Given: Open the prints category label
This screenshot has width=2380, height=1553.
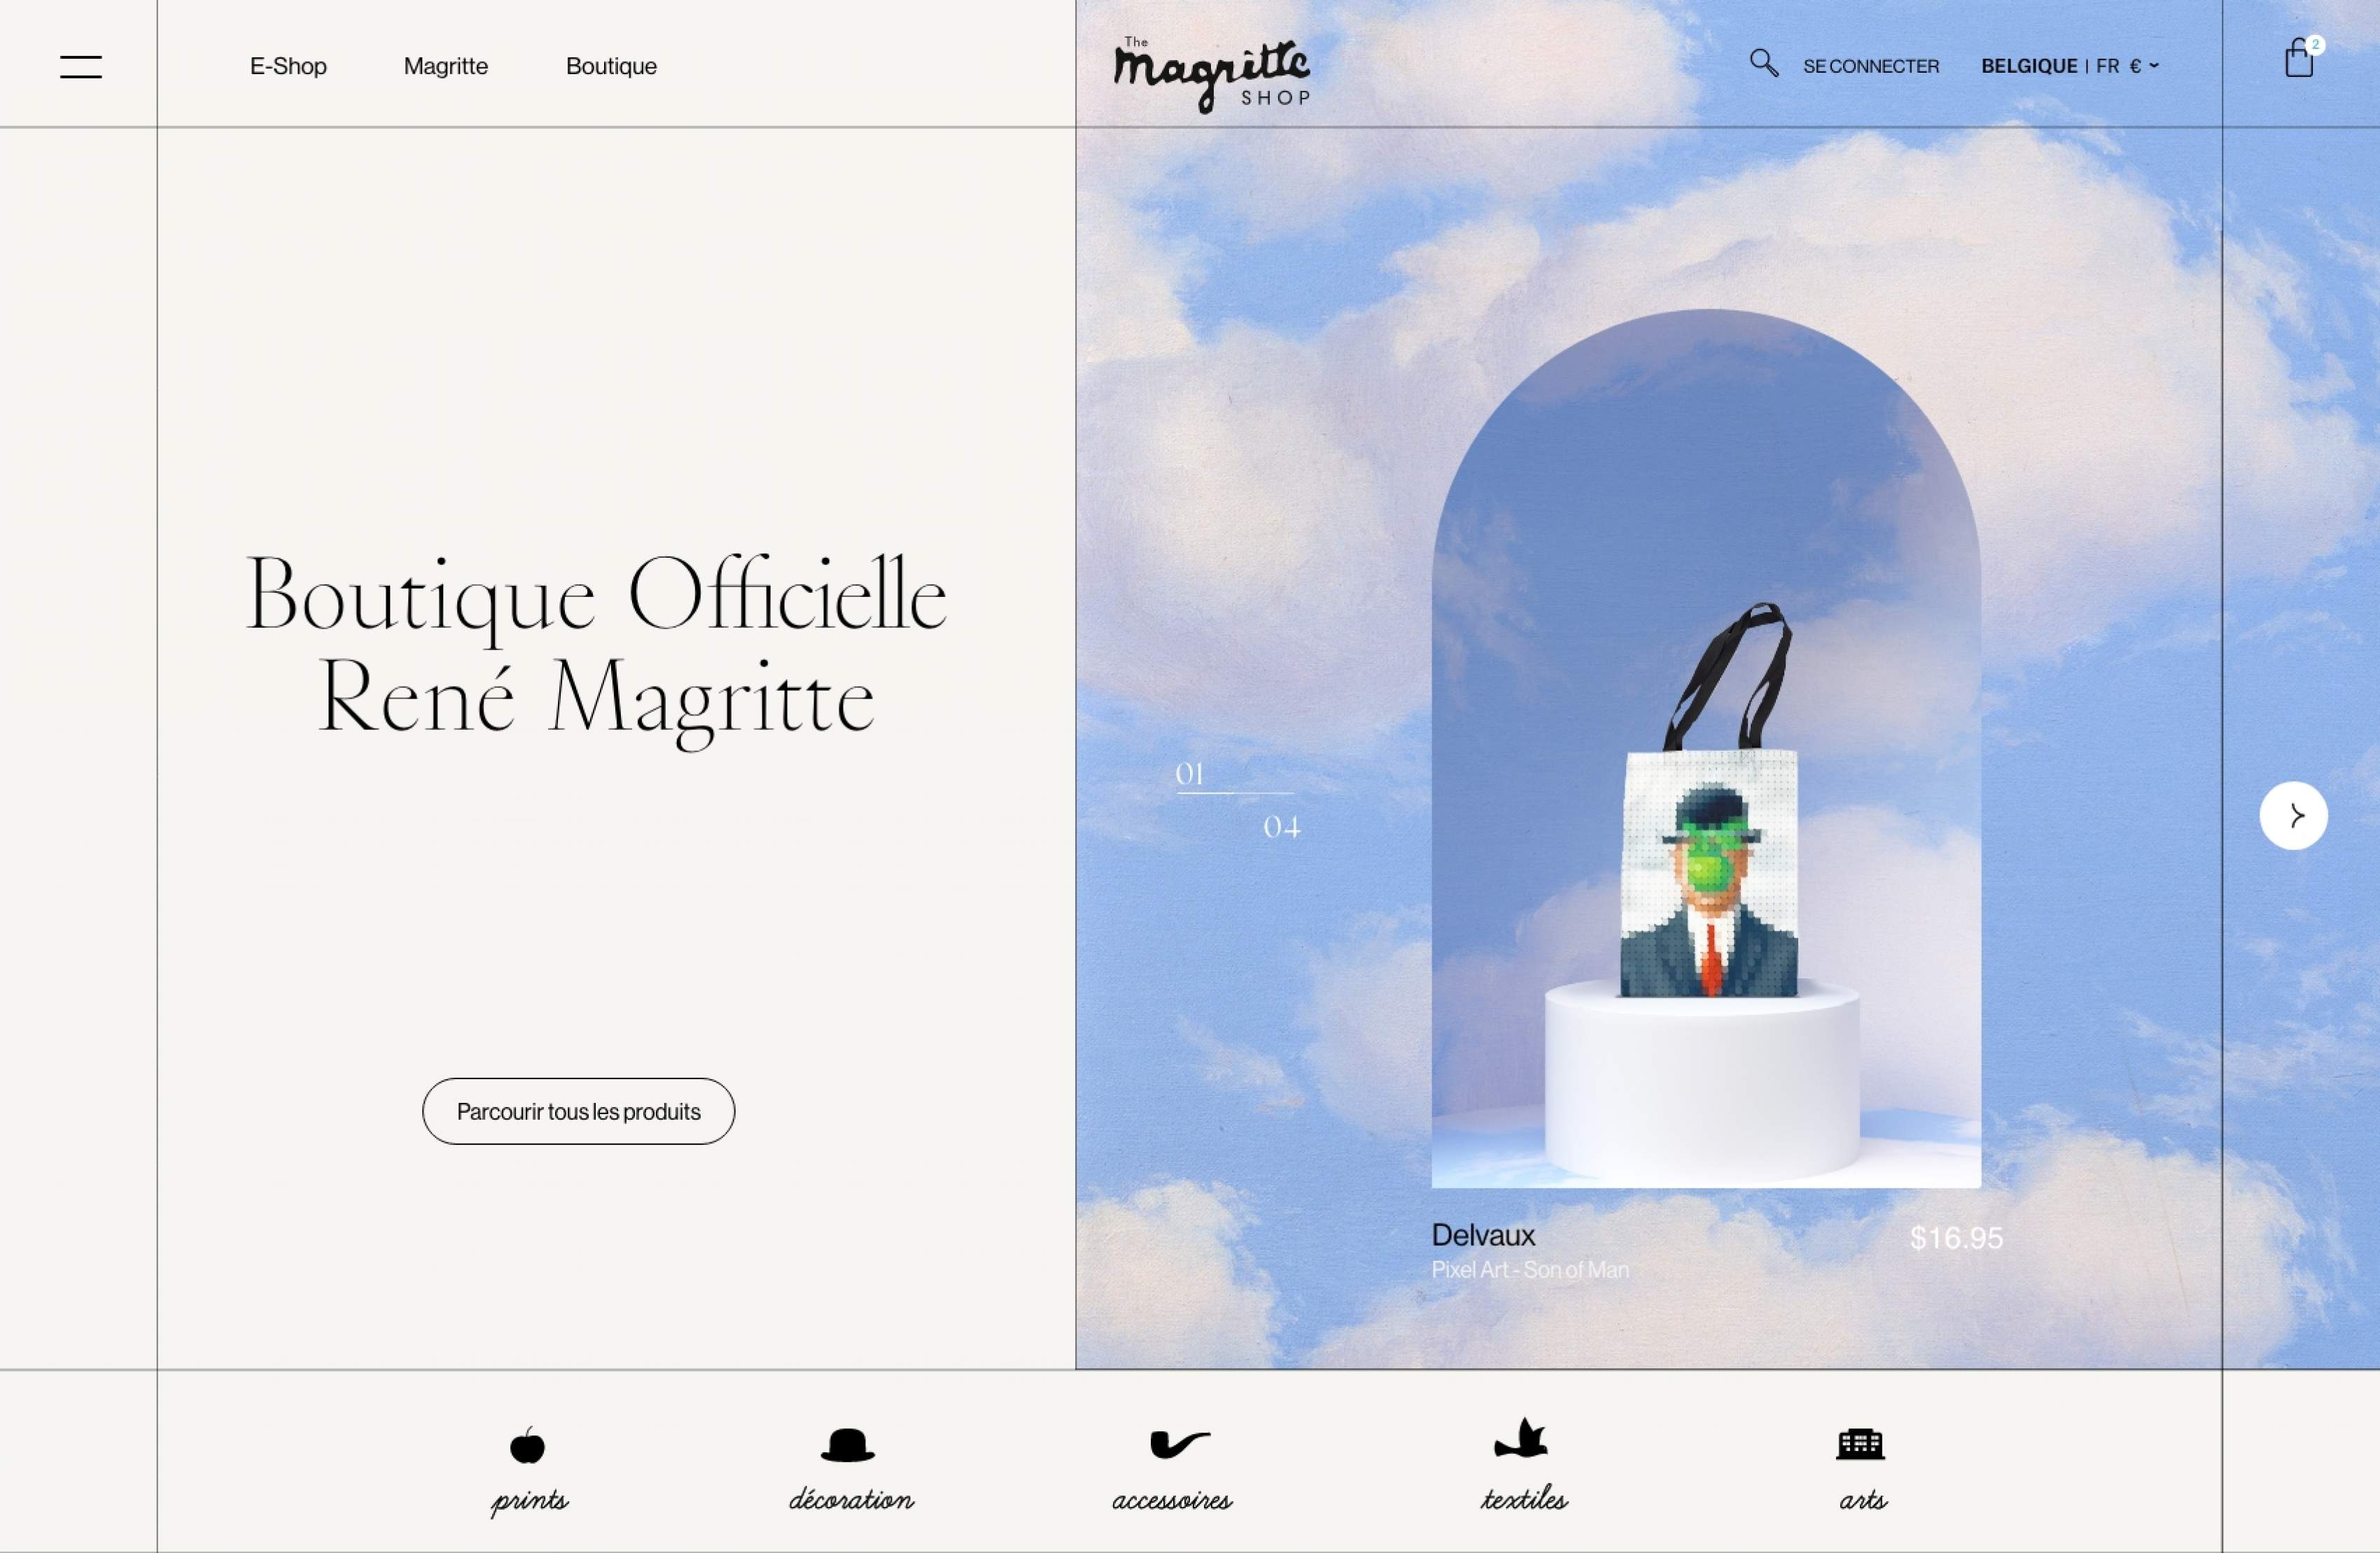Looking at the screenshot, I should point(529,1501).
